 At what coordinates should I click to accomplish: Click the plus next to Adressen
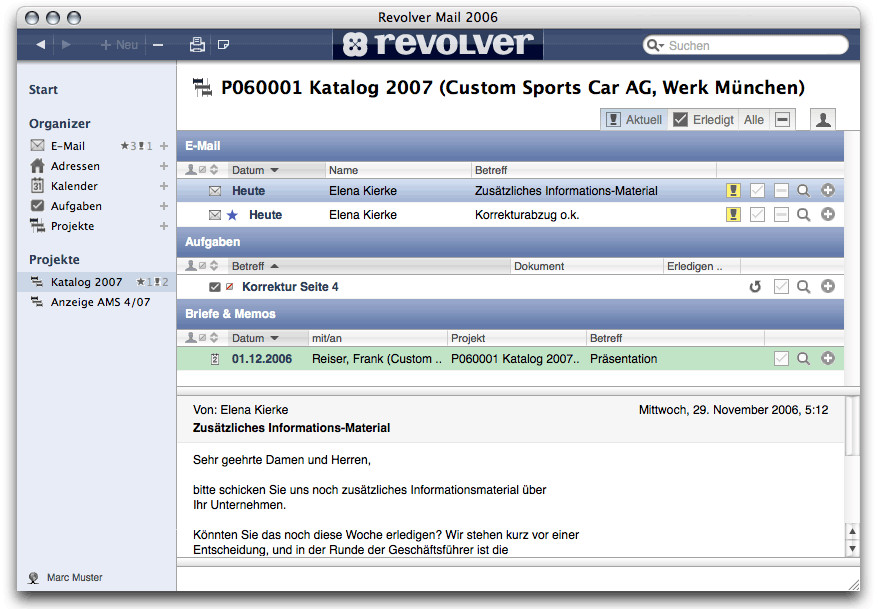coord(164,166)
